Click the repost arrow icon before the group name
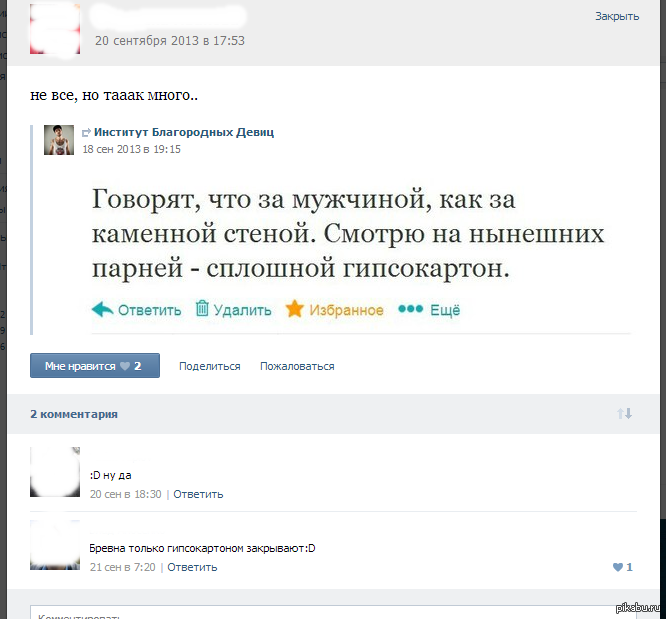This screenshot has height=619, width=666. (x=86, y=132)
